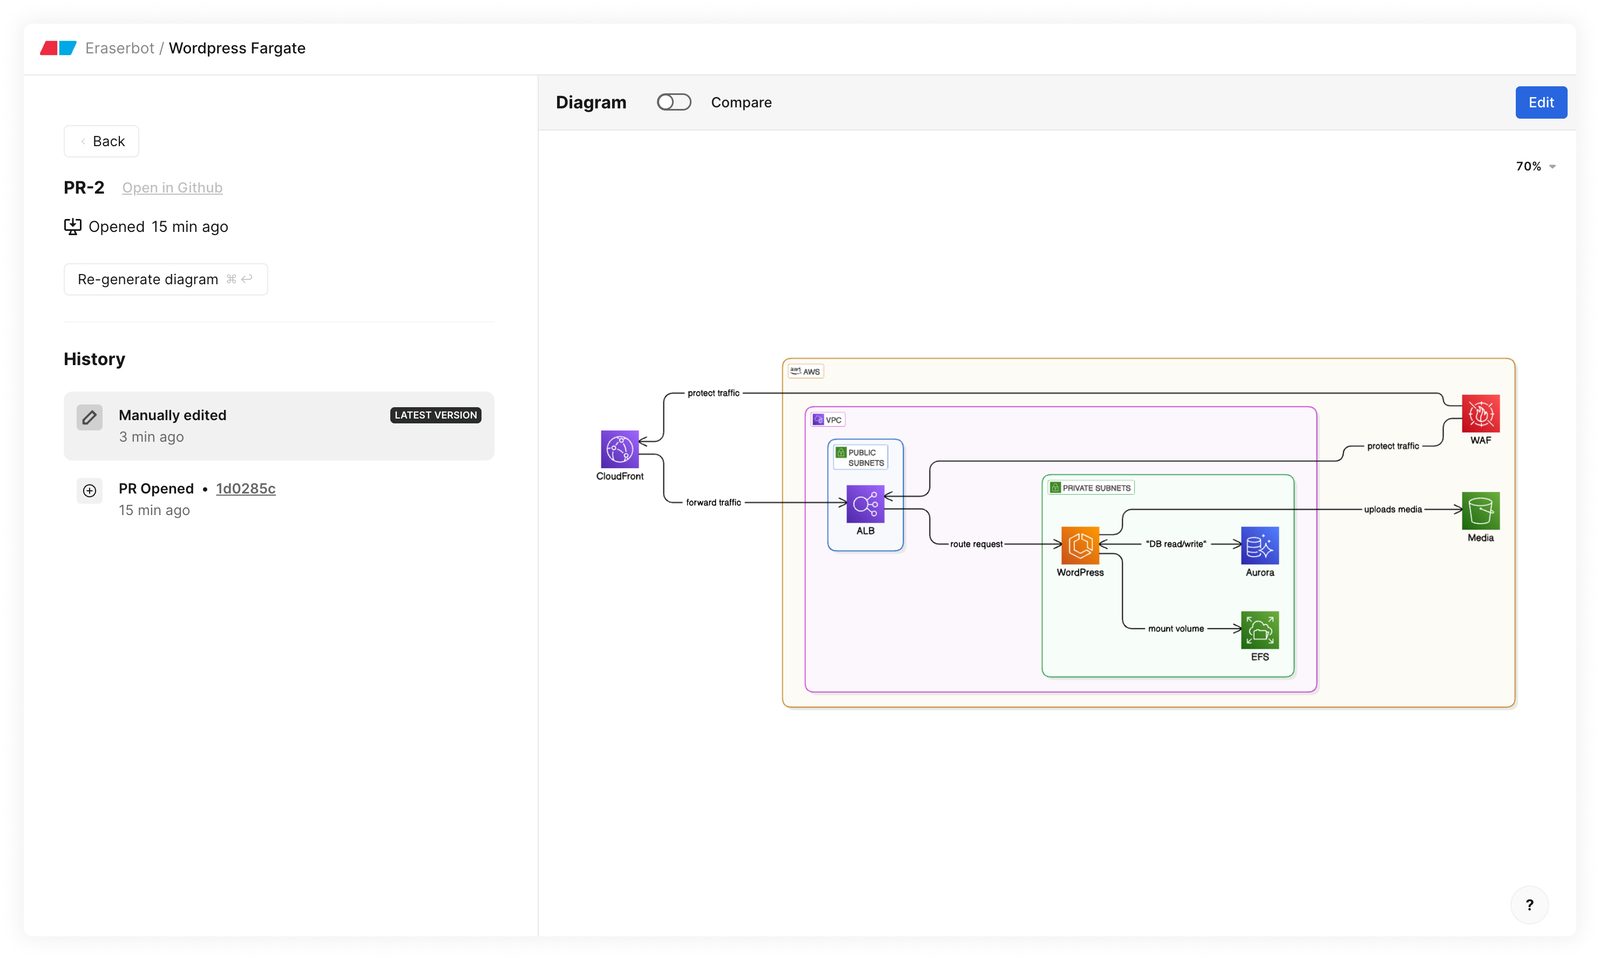Click the 'forward traffic' edge label
The width and height of the screenshot is (1600, 960).
click(x=714, y=503)
